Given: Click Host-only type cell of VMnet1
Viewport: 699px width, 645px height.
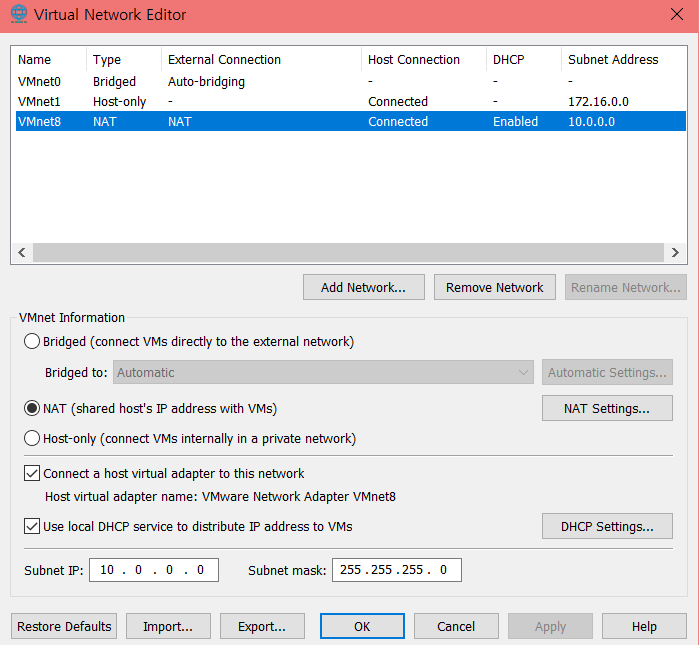Looking at the screenshot, I should coord(119,102).
